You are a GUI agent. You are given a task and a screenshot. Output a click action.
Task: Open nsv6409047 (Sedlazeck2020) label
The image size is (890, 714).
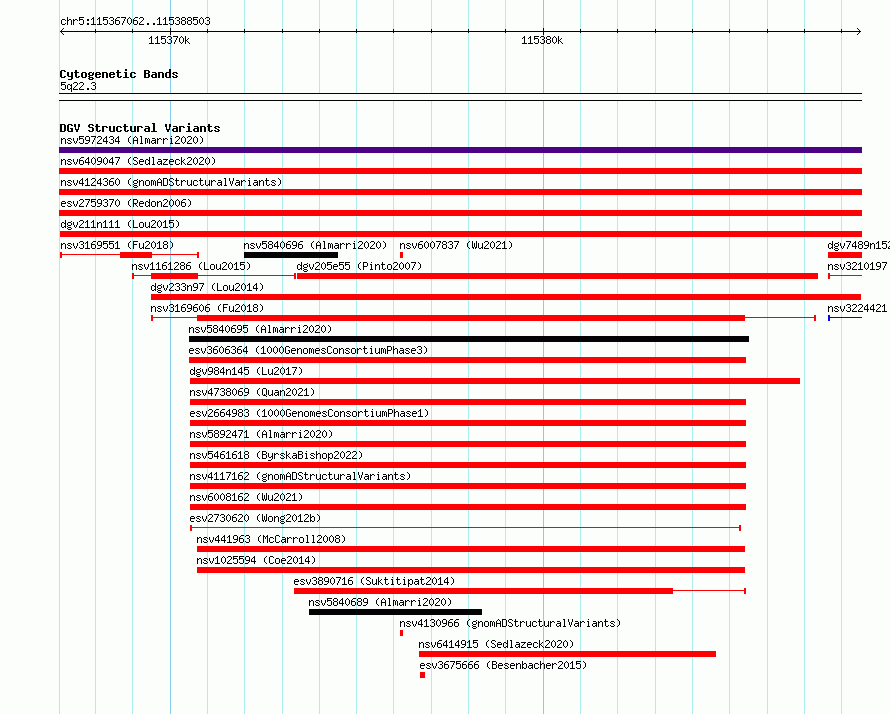[138, 161]
